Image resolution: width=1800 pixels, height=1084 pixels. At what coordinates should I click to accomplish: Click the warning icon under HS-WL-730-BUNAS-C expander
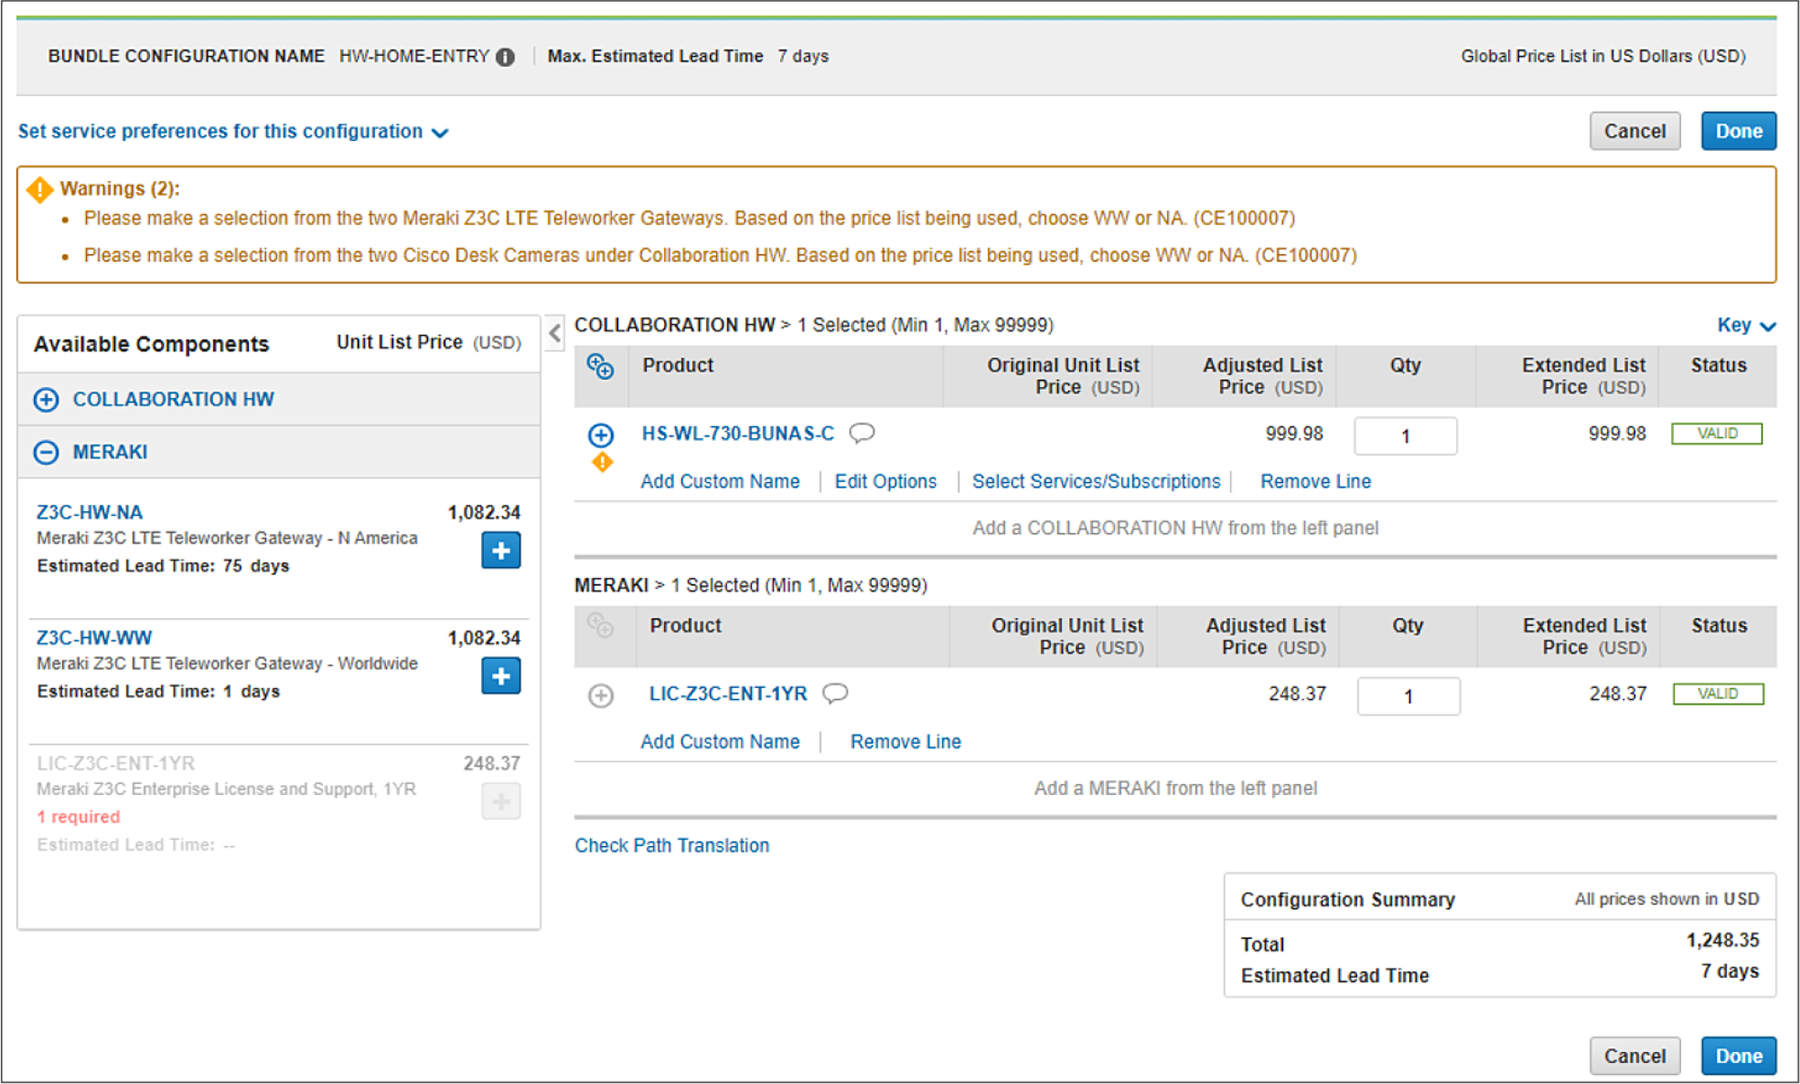click(x=602, y=462)
